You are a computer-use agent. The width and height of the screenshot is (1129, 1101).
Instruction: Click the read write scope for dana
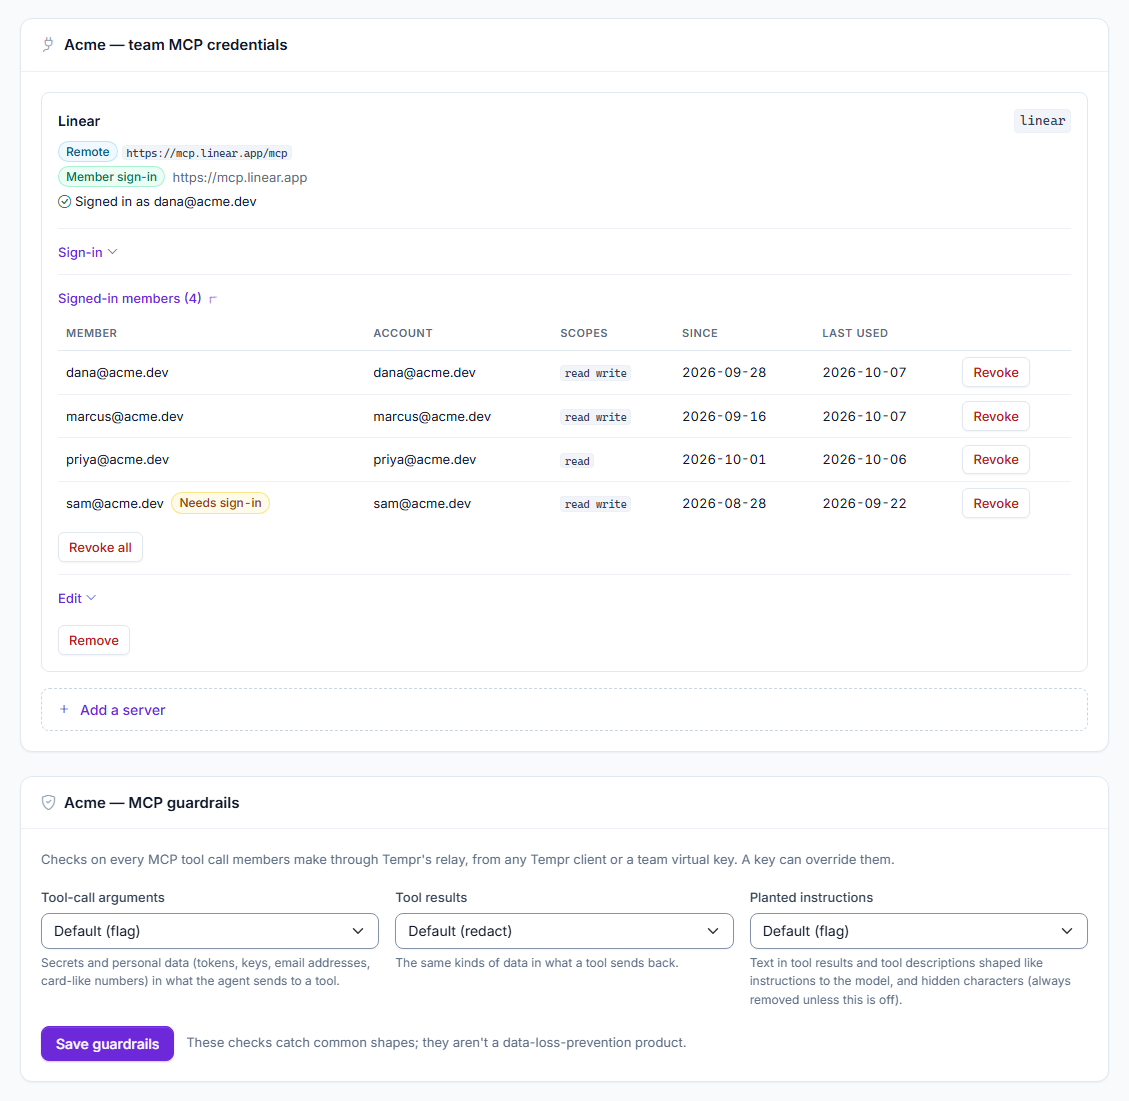coord(595,373)
